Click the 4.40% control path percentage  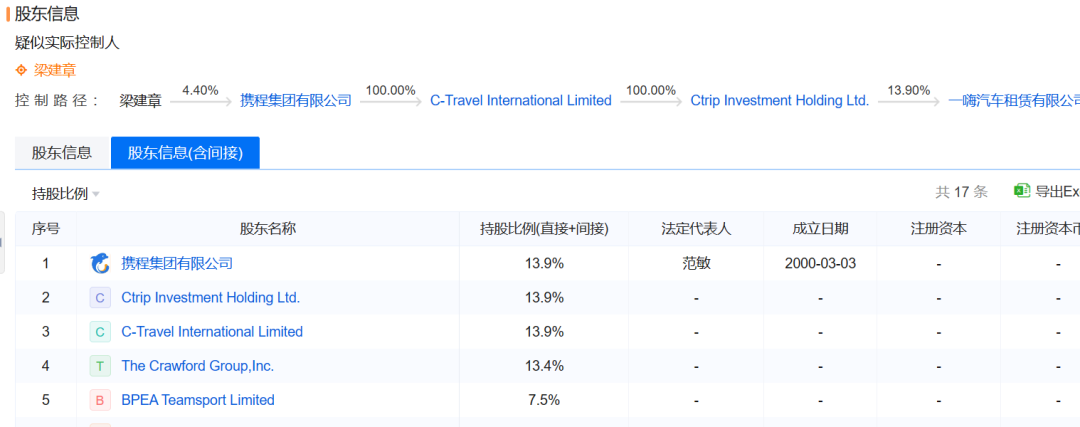point(200,90)
